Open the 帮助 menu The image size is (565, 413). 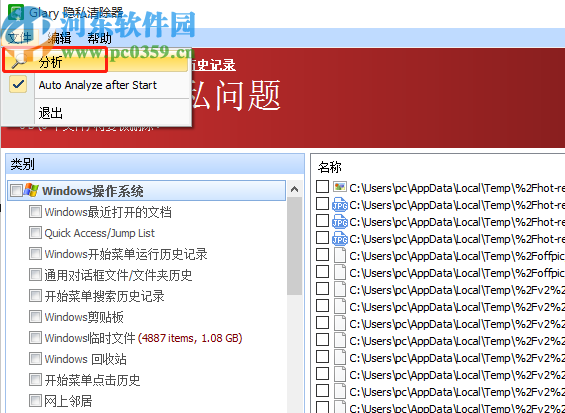point(99,38)
